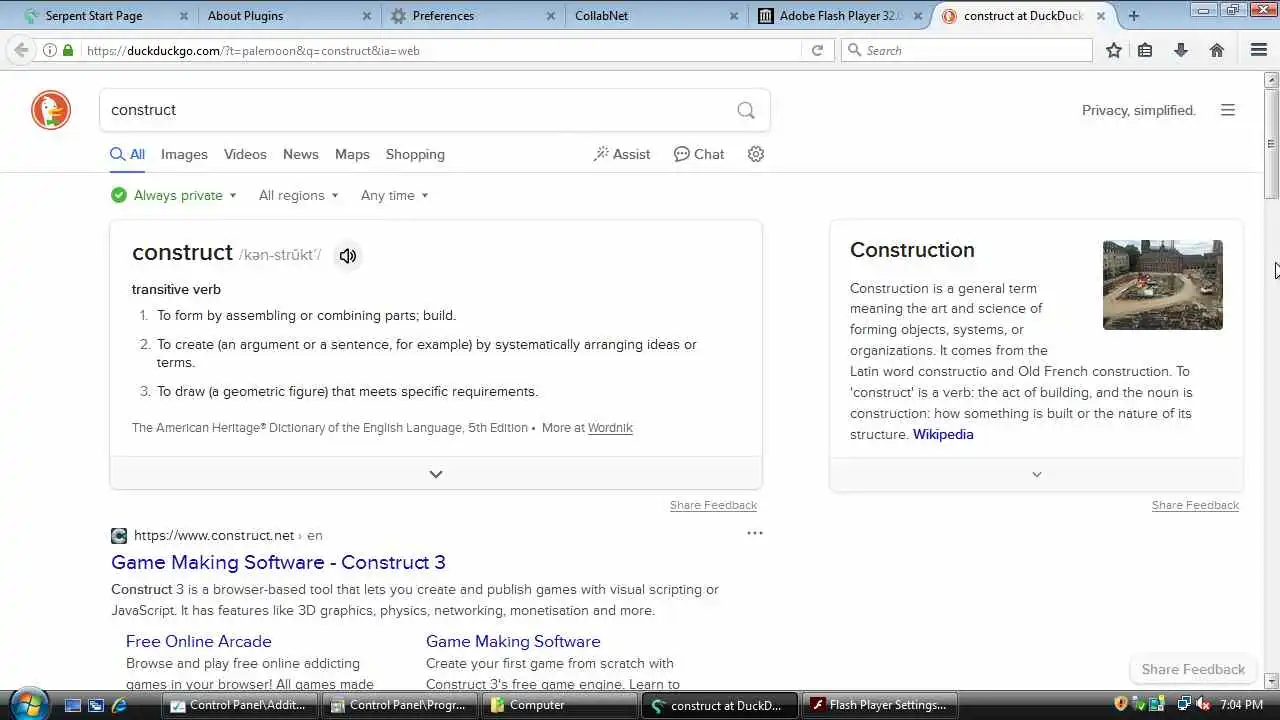Open the Assist feature
The image size is (1280, 720).
coord(622,154)
